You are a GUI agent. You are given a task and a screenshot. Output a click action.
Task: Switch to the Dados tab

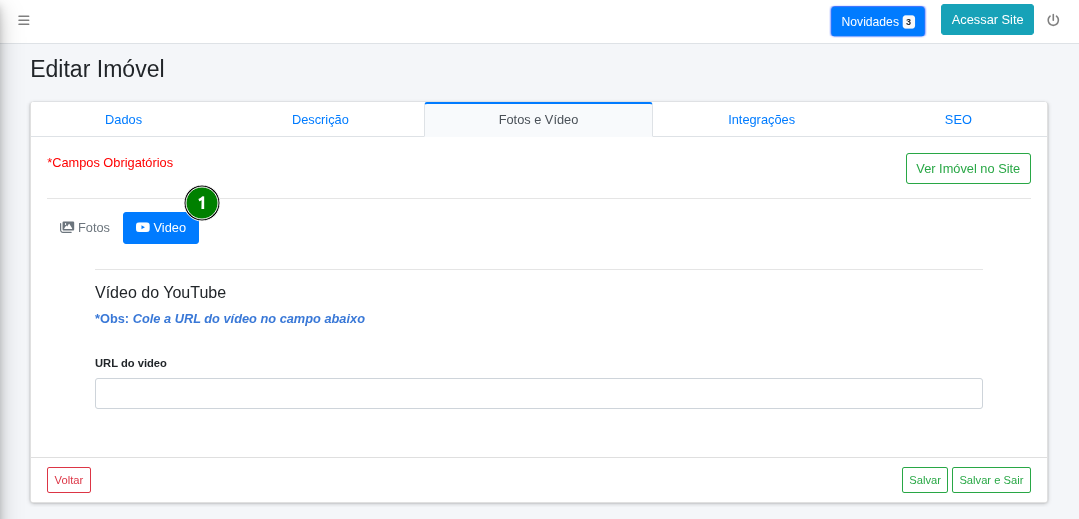[x=123, y=120]
